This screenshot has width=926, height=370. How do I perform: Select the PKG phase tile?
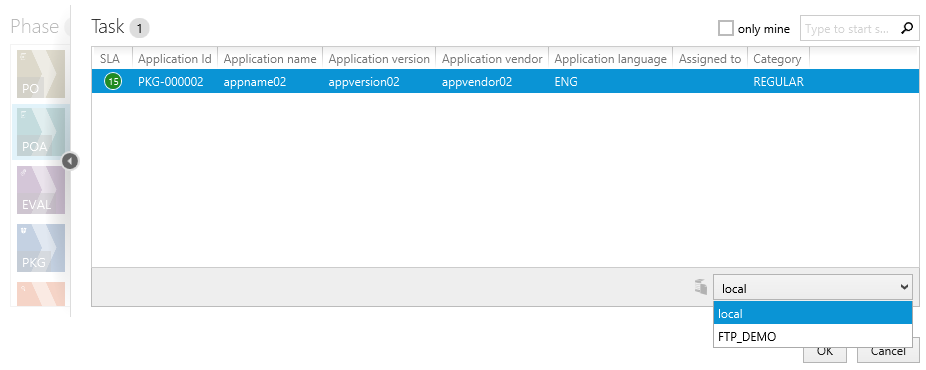click(41, 248)
